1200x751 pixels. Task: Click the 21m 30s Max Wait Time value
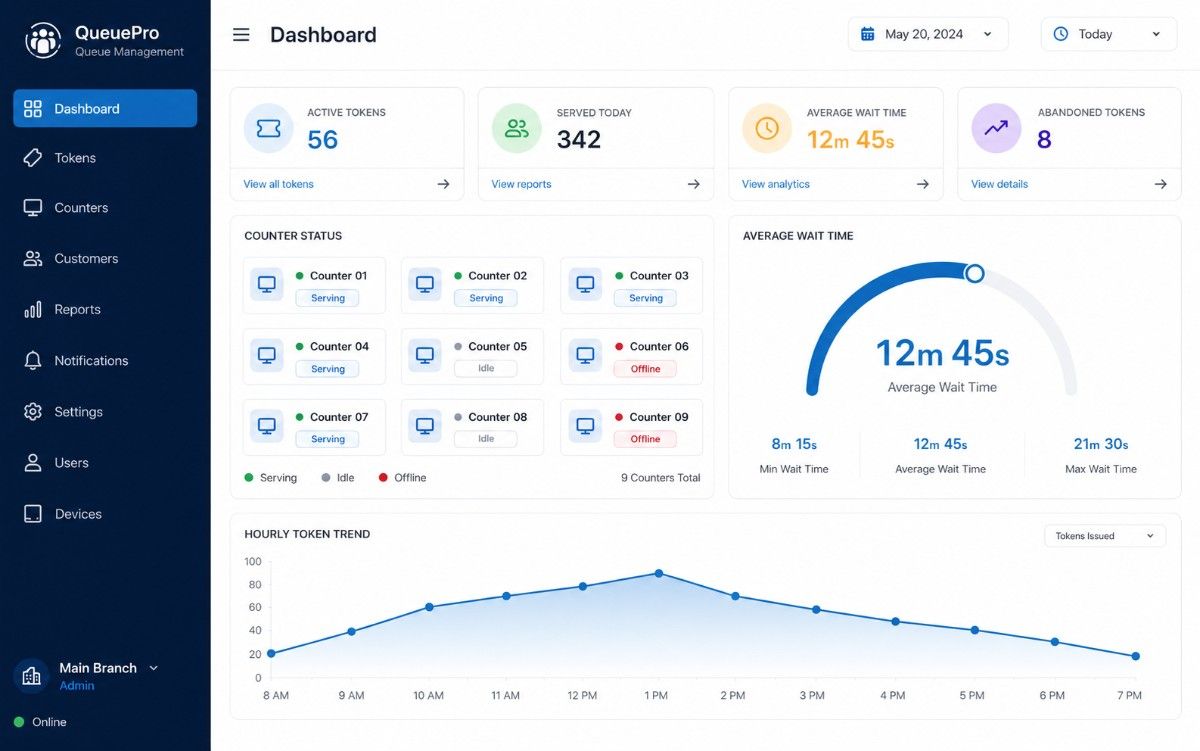coord(1101,444)
